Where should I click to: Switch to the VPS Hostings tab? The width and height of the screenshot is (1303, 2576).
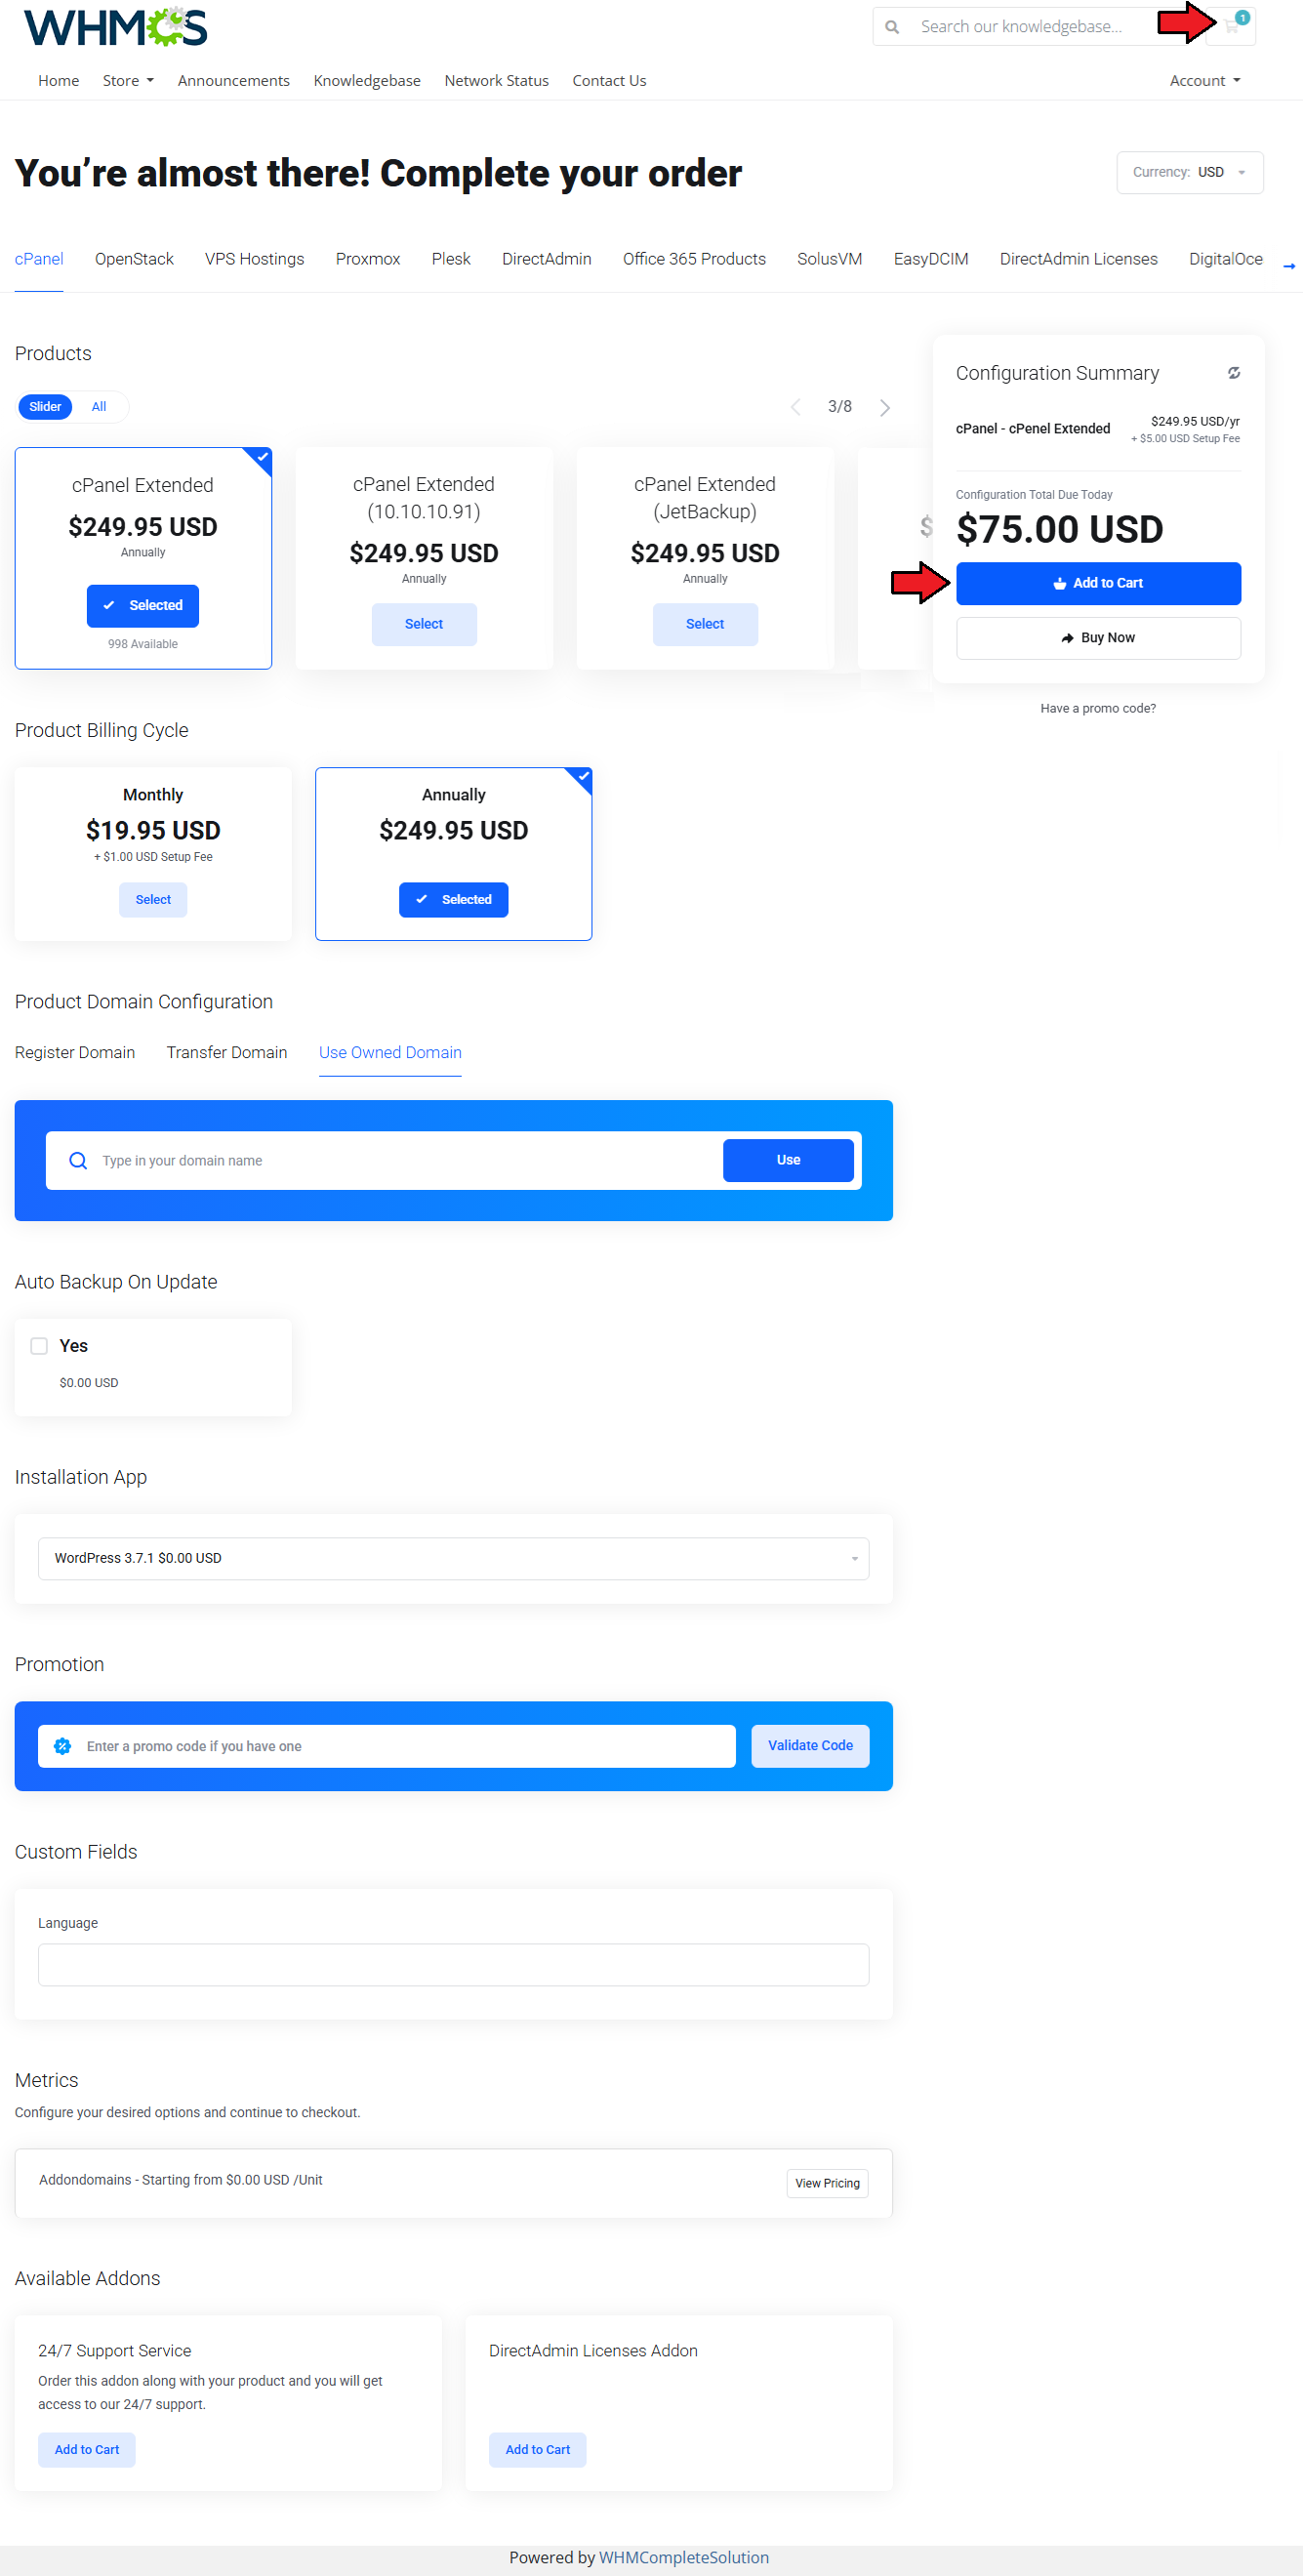pos(255,259)
